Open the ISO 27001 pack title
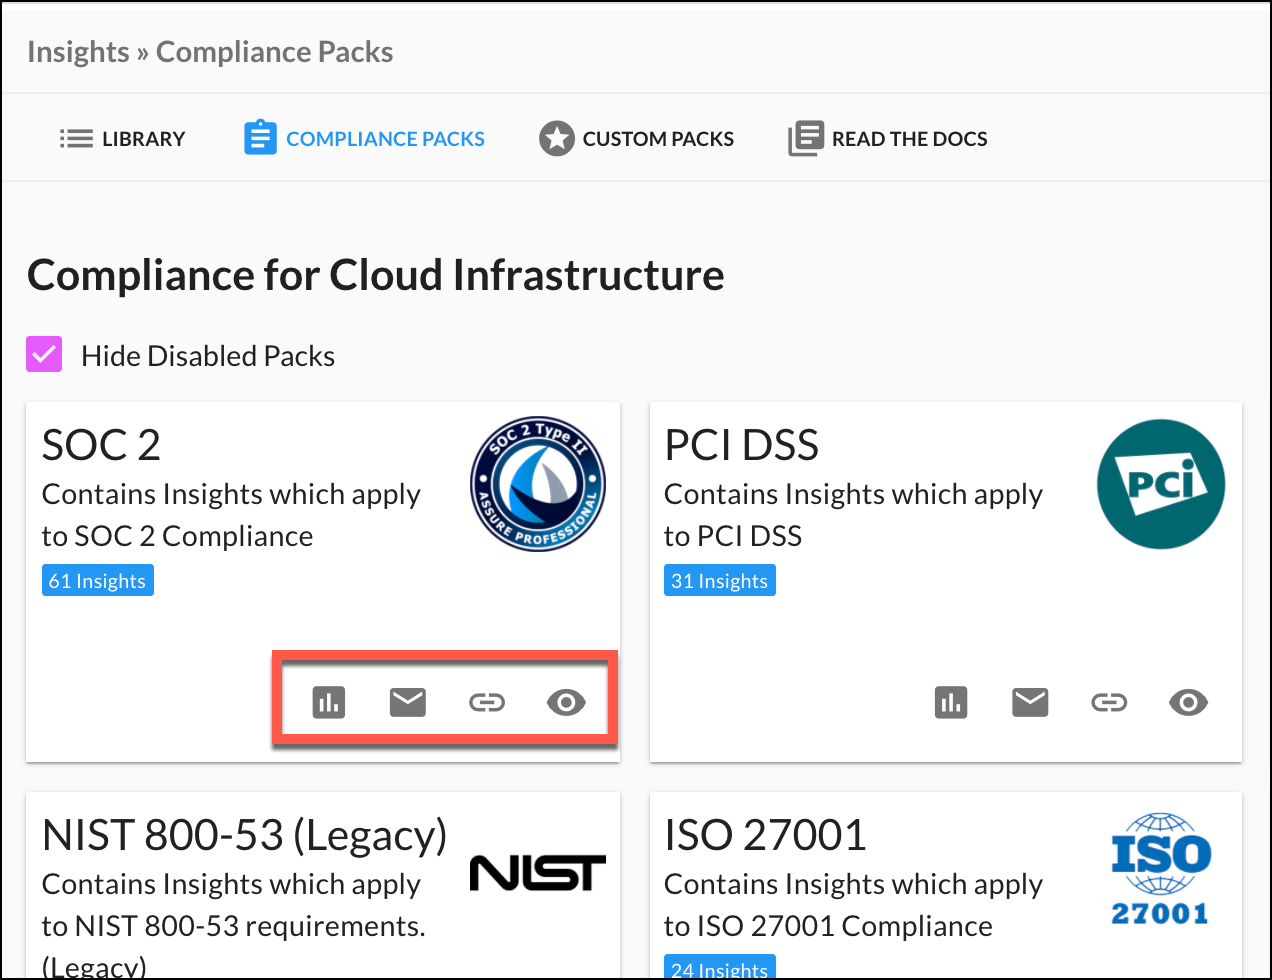This screenshot has height=980, width=1272. [x=765, y=835]
